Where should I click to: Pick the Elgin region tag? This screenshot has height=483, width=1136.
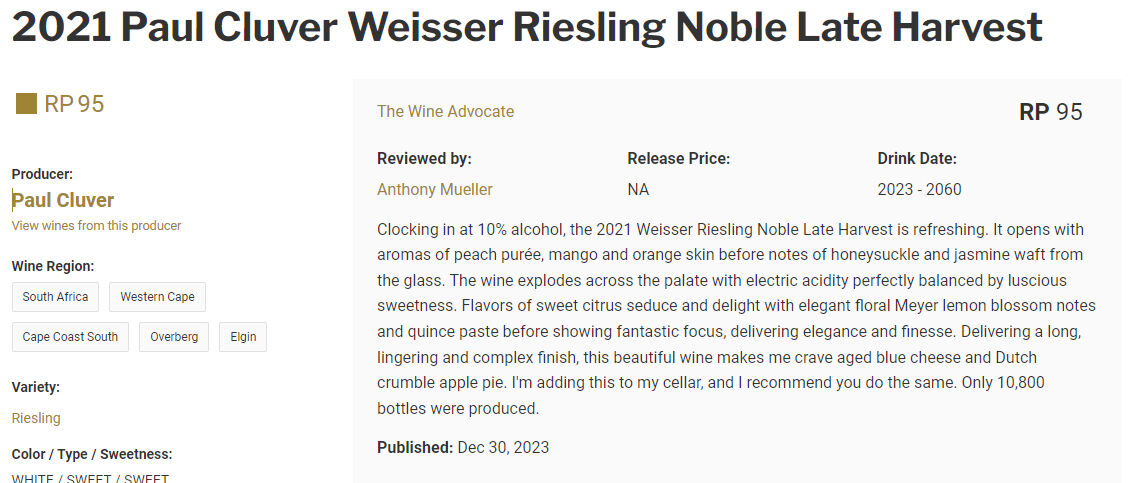tap(243, 337)
